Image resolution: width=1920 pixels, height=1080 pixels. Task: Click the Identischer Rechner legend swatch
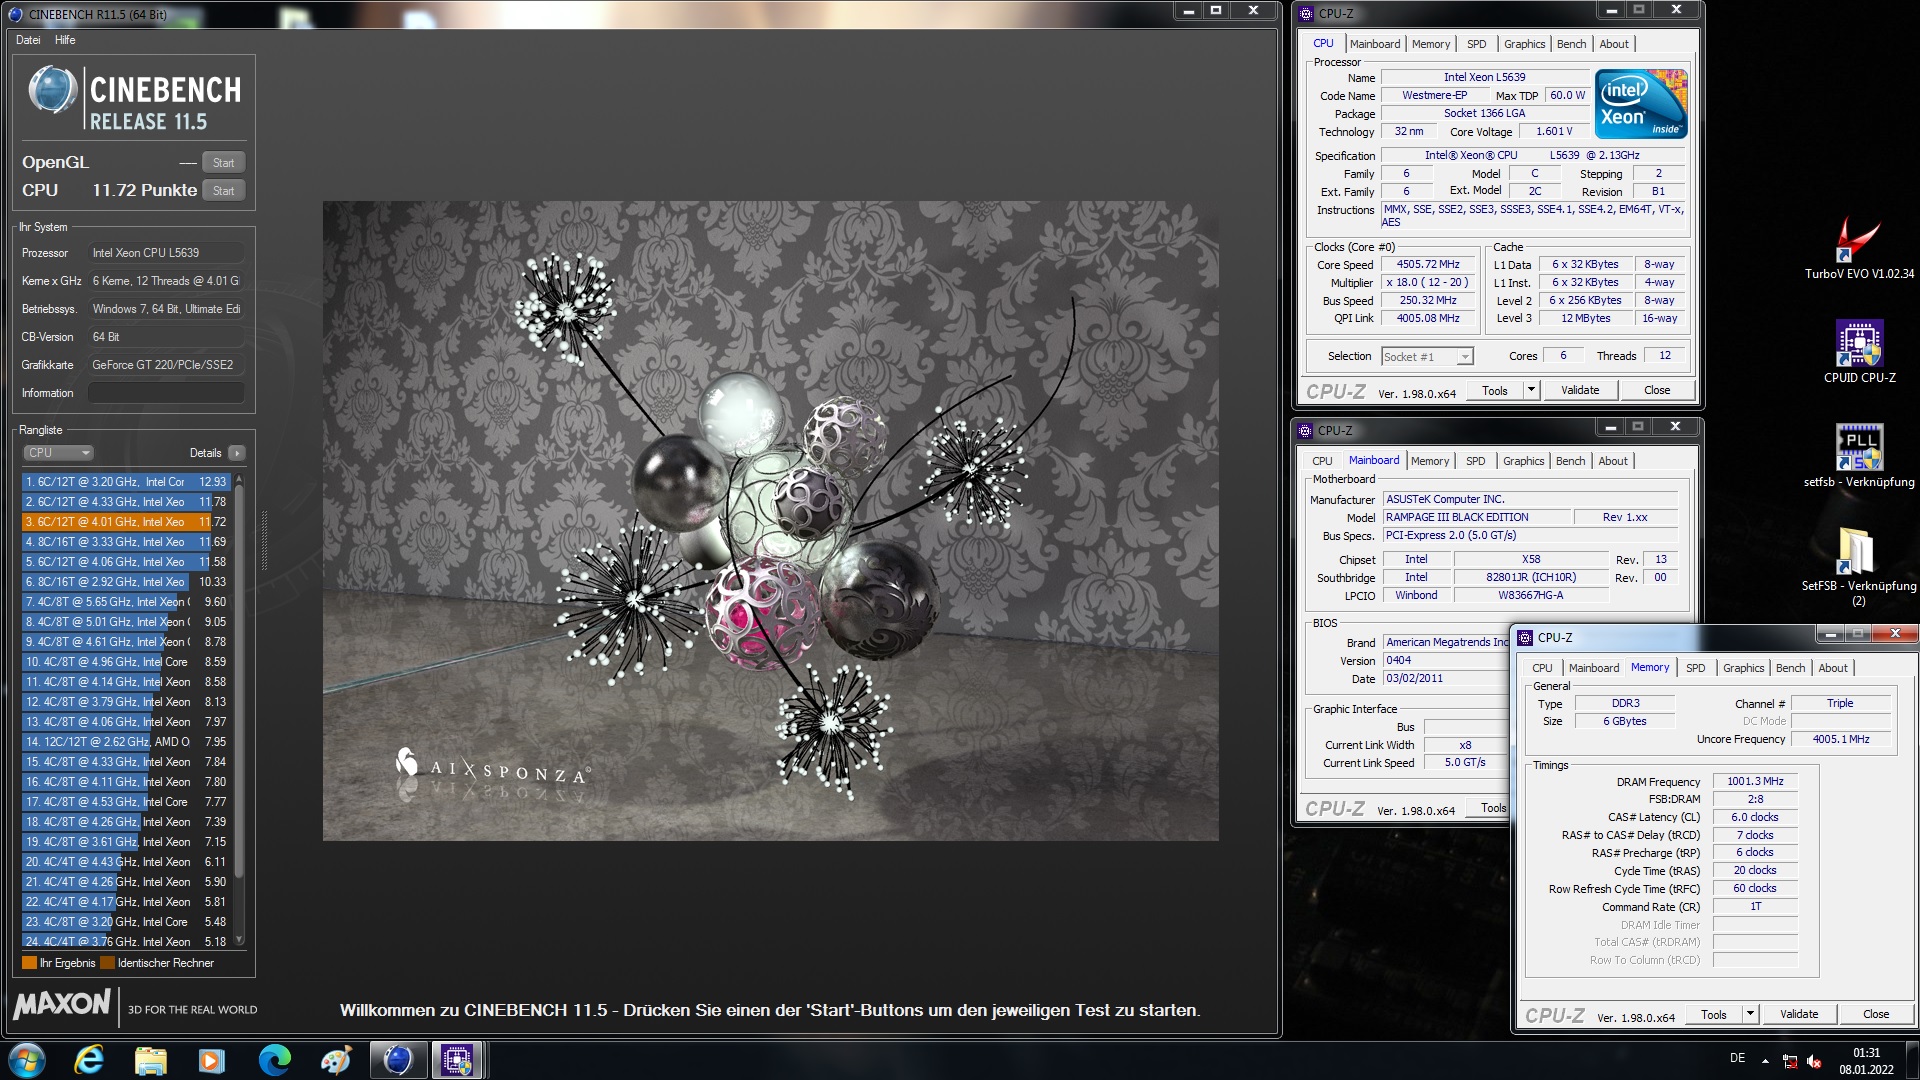[107, 963]
